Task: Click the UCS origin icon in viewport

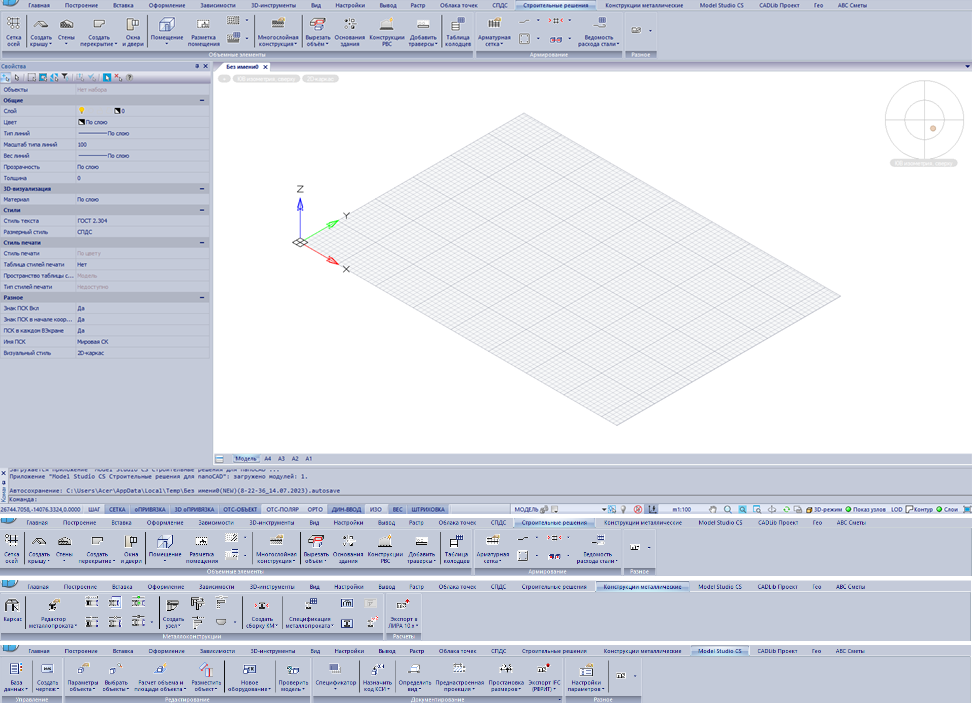Action: [x=300, y=242]
